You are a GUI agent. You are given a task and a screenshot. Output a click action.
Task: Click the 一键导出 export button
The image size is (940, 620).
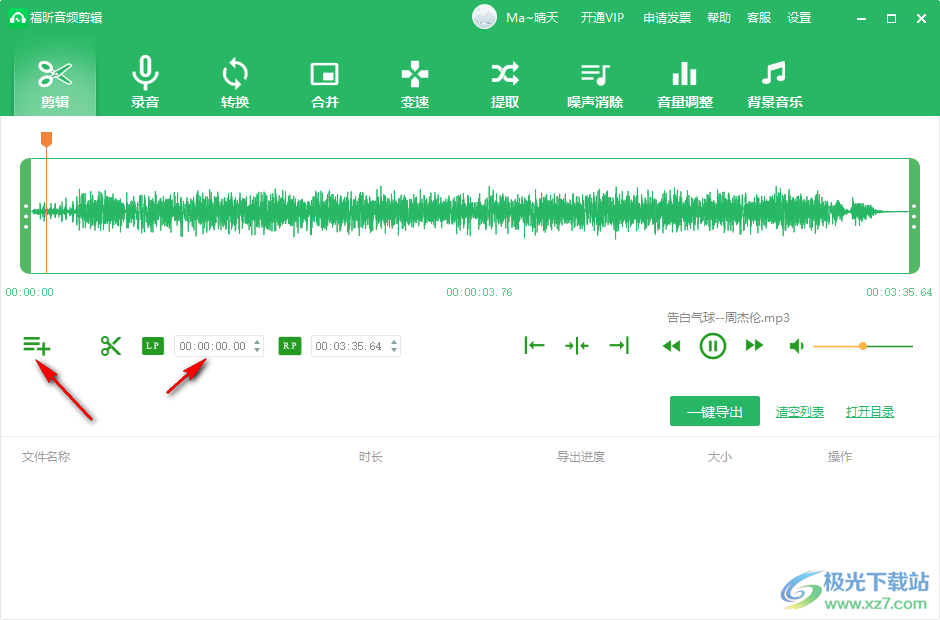coord(715,411)
